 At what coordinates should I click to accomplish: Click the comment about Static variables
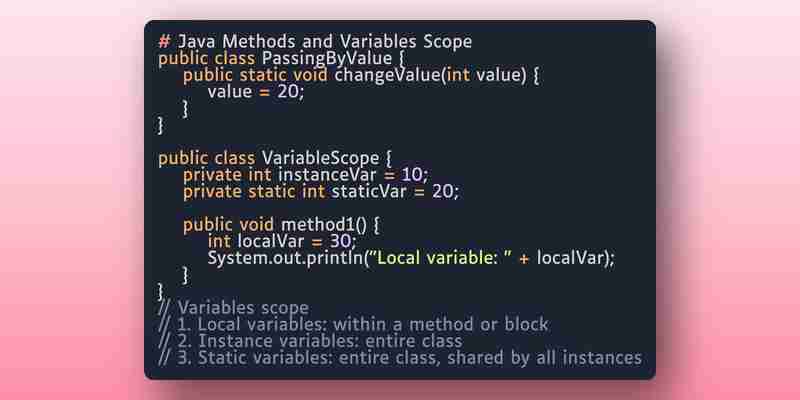pyautogui.click(x=400, y=358)
